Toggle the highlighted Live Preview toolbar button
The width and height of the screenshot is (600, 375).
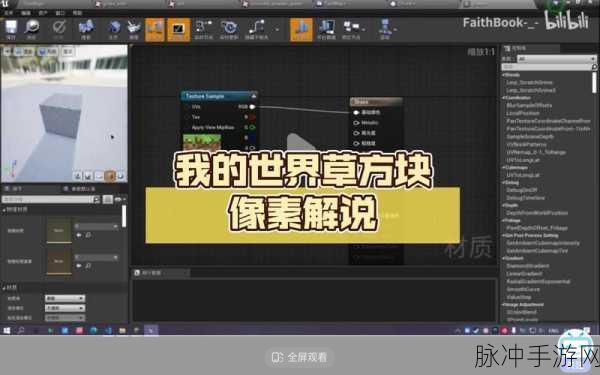click(x=178, y=29)
